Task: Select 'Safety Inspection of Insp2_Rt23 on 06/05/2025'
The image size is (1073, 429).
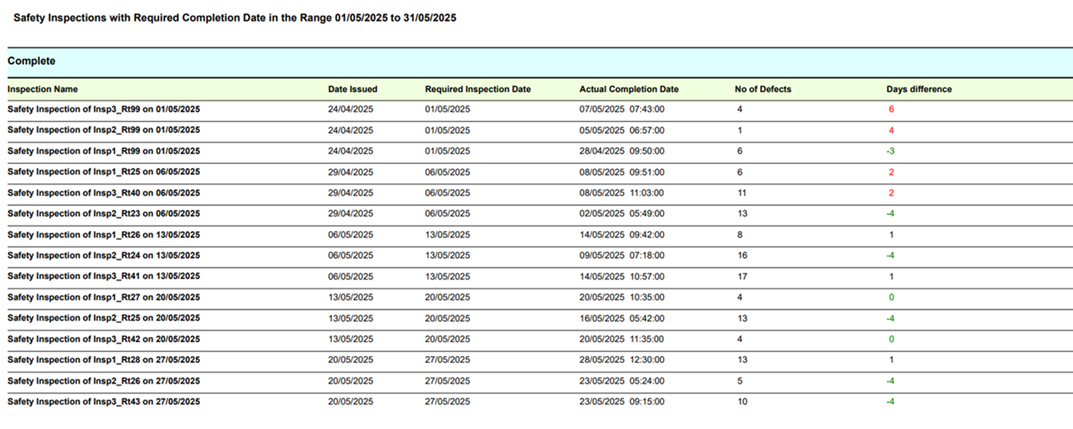Action: pos(104,213)
